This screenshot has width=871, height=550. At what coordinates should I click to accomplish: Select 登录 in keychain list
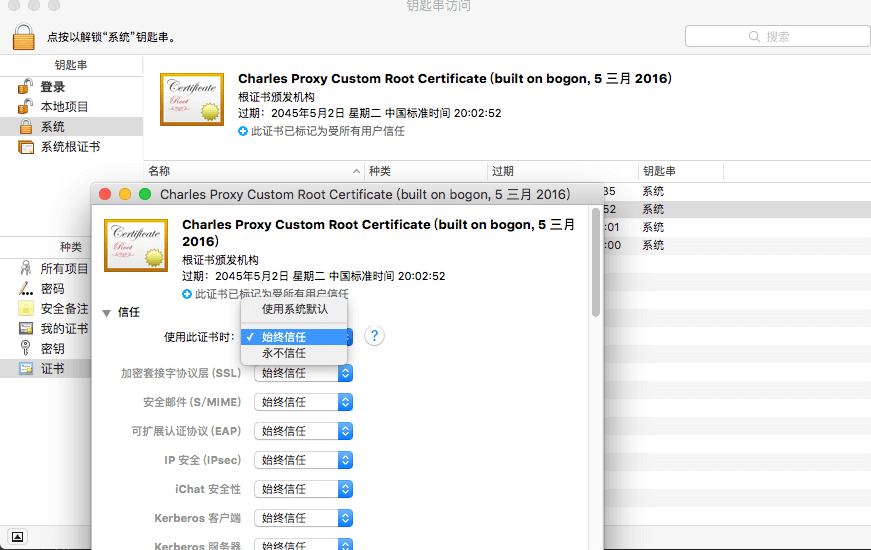tap(53, 87)
